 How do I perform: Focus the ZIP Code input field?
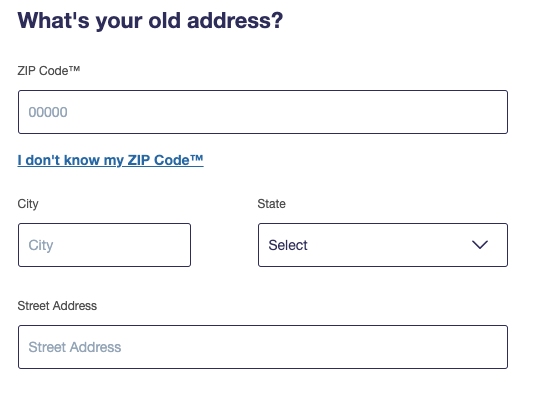[x=263, y=112]
